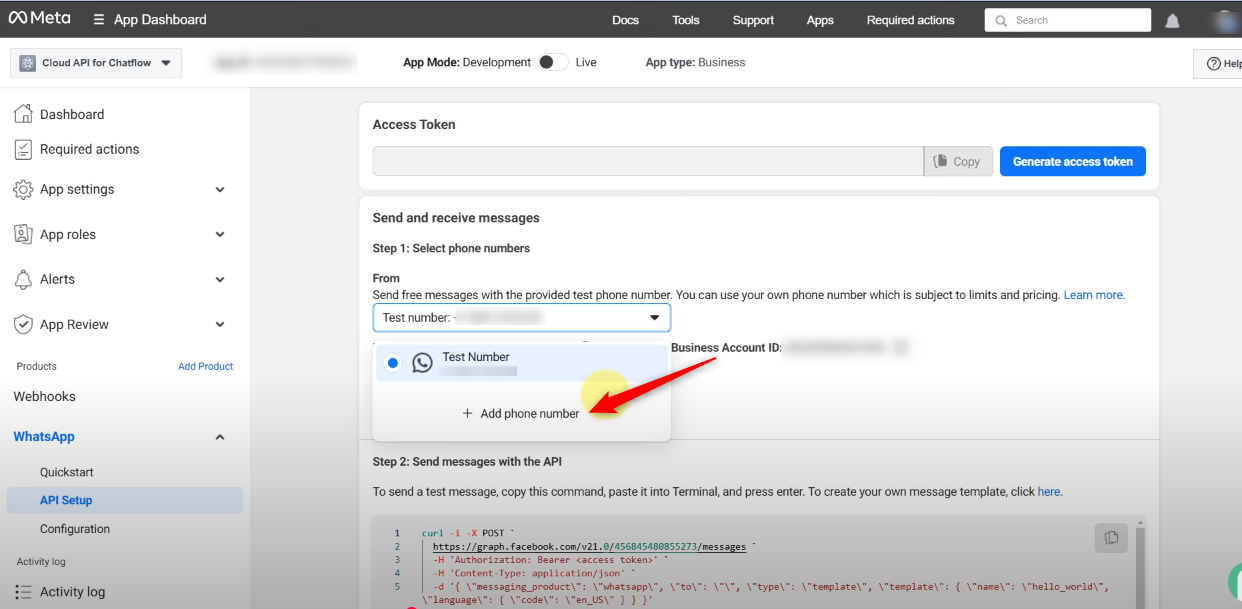Screen dimensions: 1242x609
Task: Open the Docs menu
Action: 625,20
